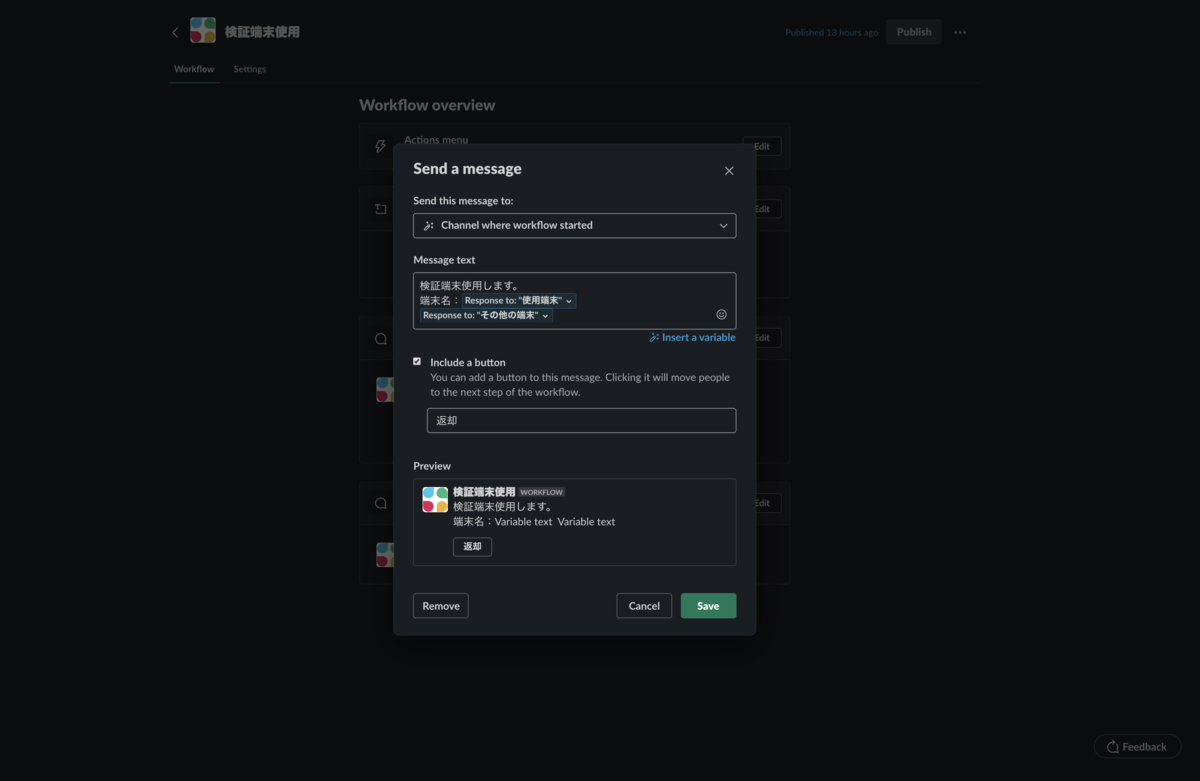
Task: Click the Cancel button
Action: pos(644,606)
